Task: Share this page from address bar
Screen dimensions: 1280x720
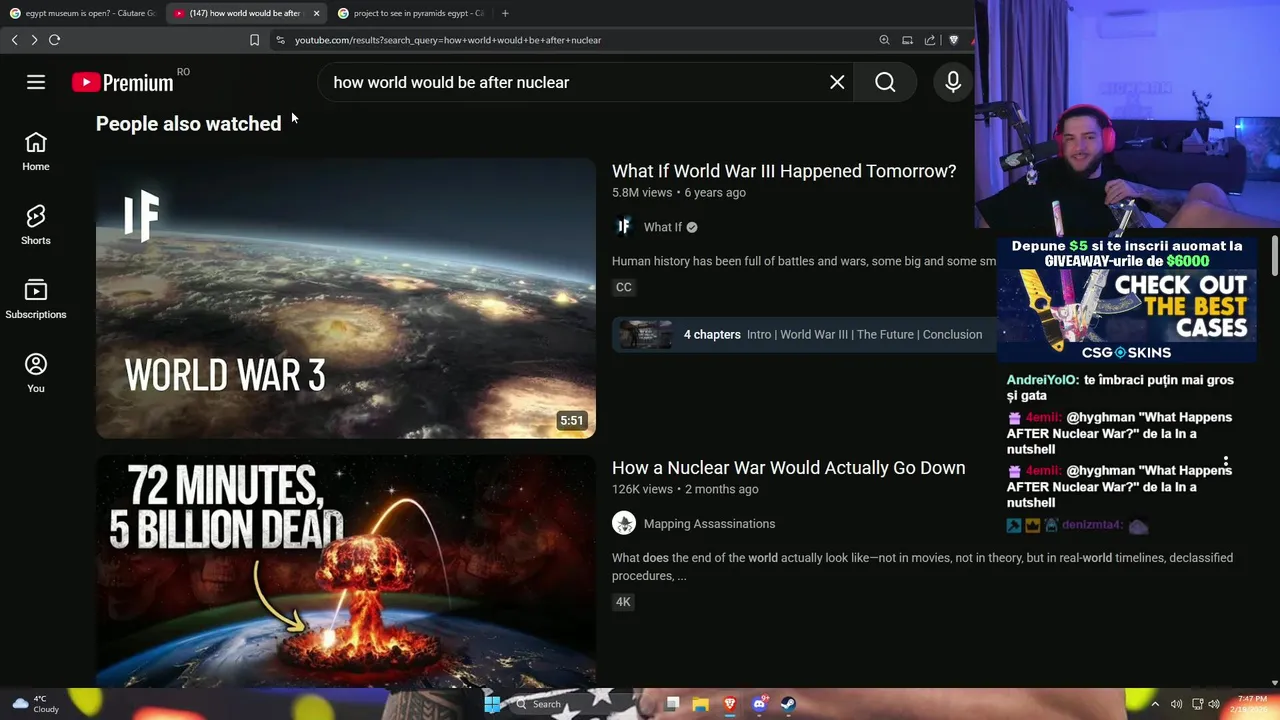Action: click(930, 40)
